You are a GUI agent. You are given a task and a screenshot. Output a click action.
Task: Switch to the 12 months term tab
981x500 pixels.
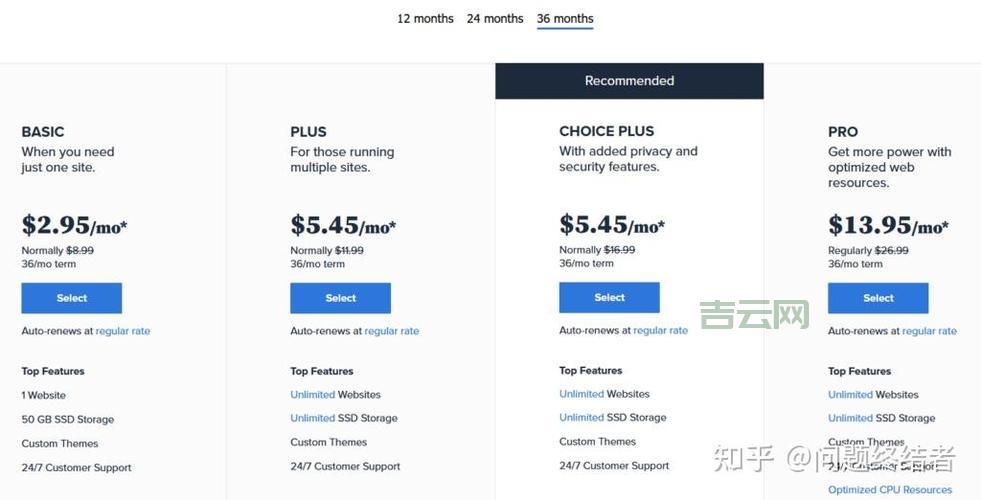[x=425, y=19]
